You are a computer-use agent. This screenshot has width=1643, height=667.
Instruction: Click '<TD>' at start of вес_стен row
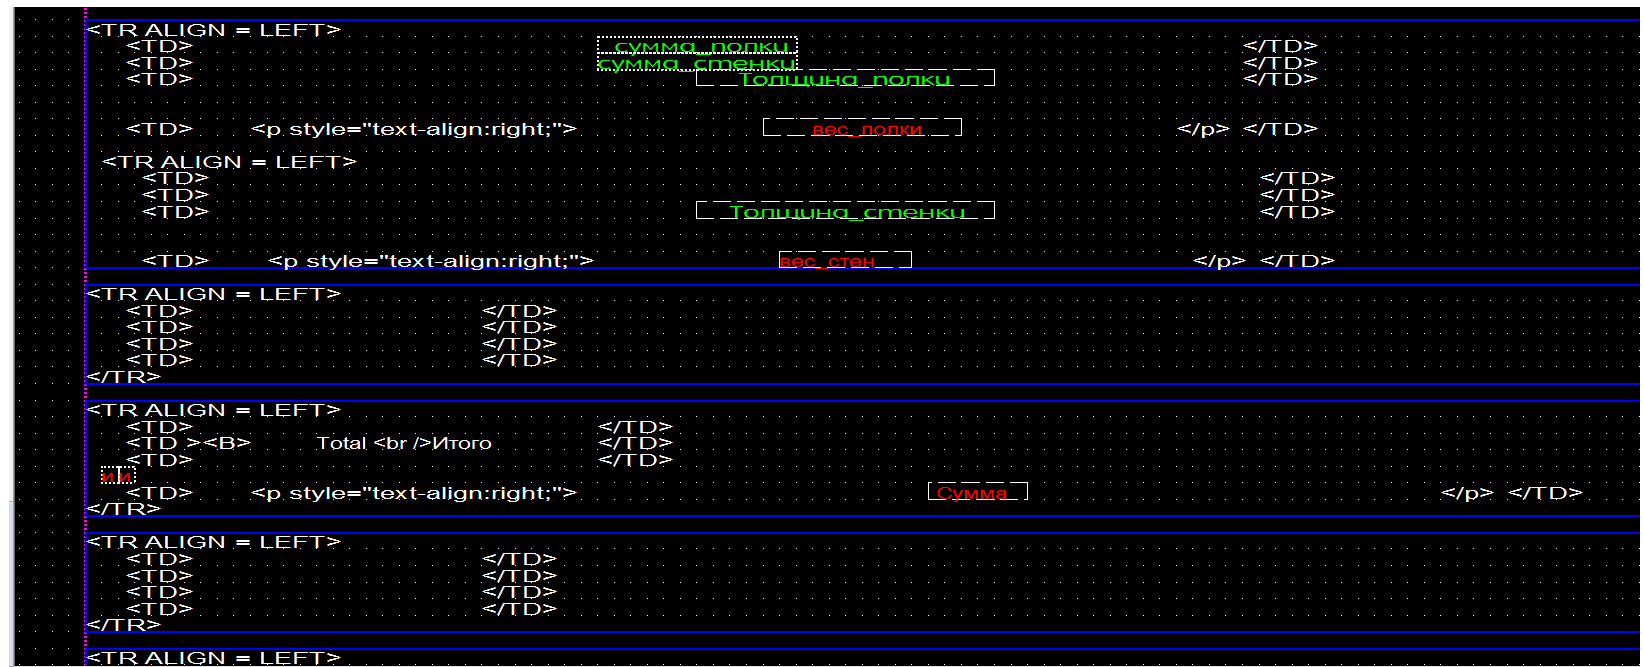point(175,261)
